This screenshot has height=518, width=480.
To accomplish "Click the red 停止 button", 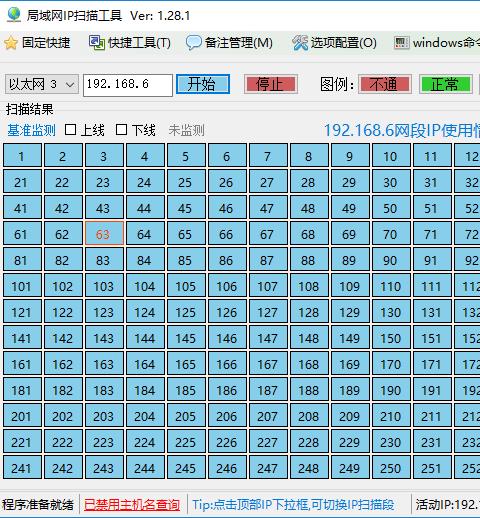I will coord(271,84).
